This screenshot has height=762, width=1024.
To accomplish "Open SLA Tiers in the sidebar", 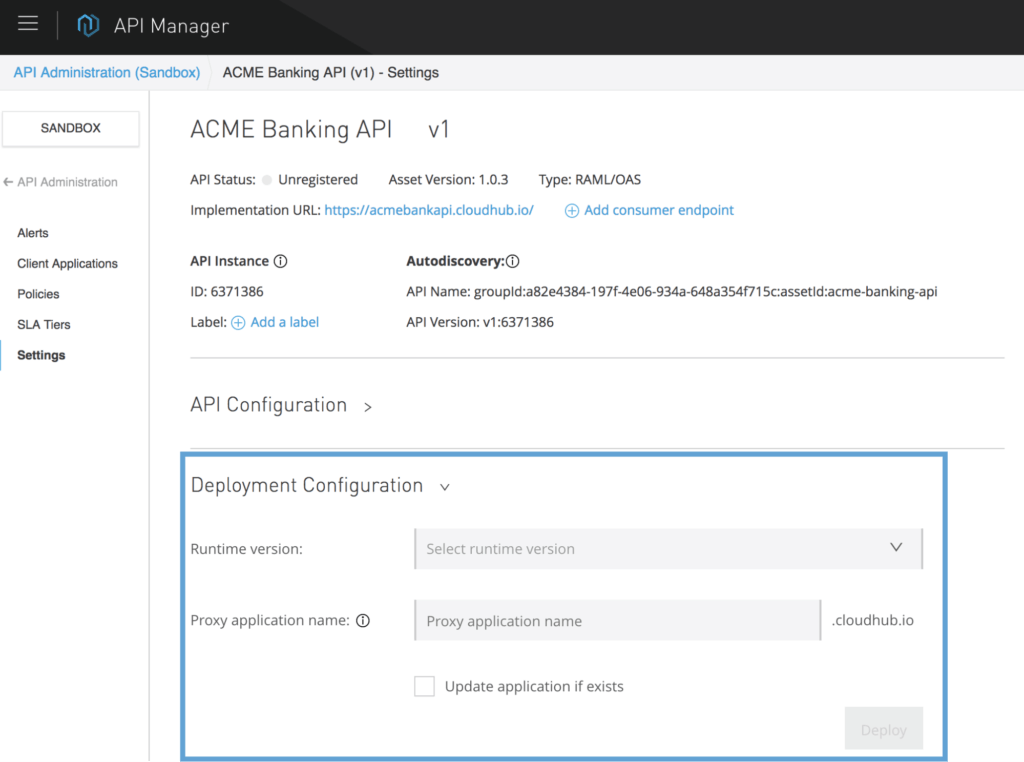I will point(44,325).
